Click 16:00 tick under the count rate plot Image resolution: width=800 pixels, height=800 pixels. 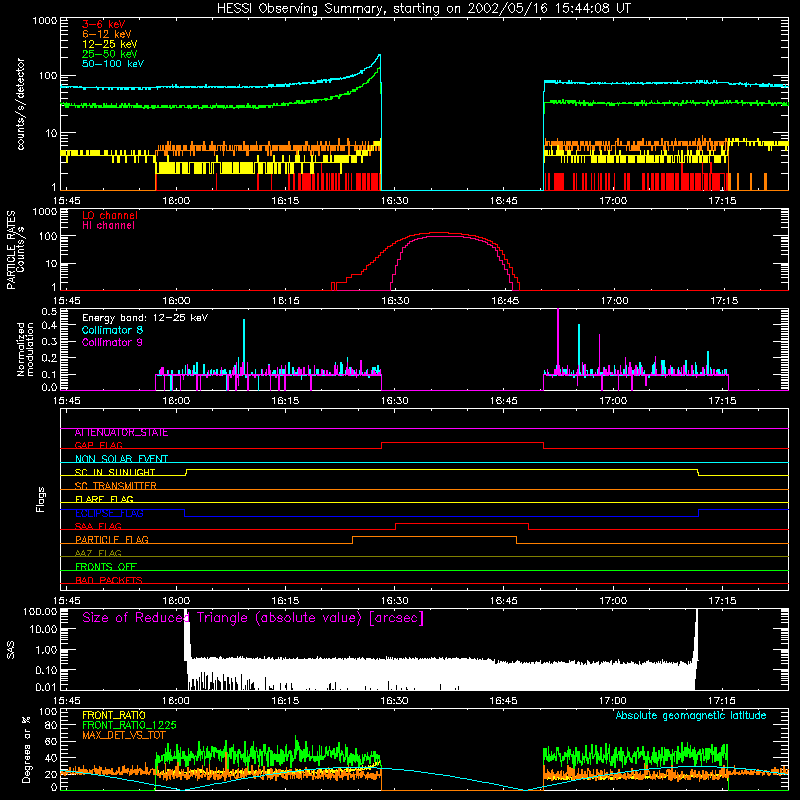click(x=176, y=201)
